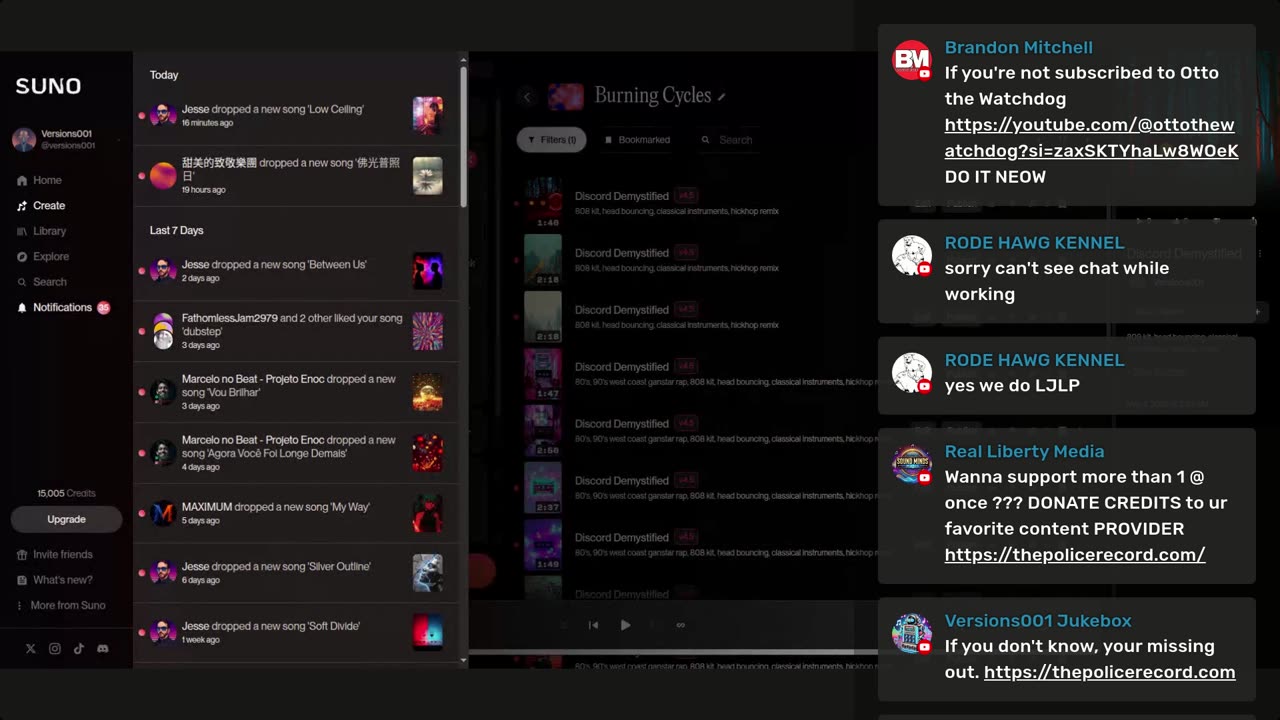Click the notifications panel scrollbar thumb

click(x=463, y=136)
